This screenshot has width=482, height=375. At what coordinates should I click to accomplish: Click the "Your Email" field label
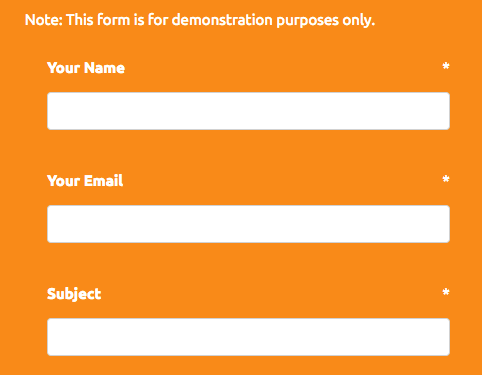85,181
